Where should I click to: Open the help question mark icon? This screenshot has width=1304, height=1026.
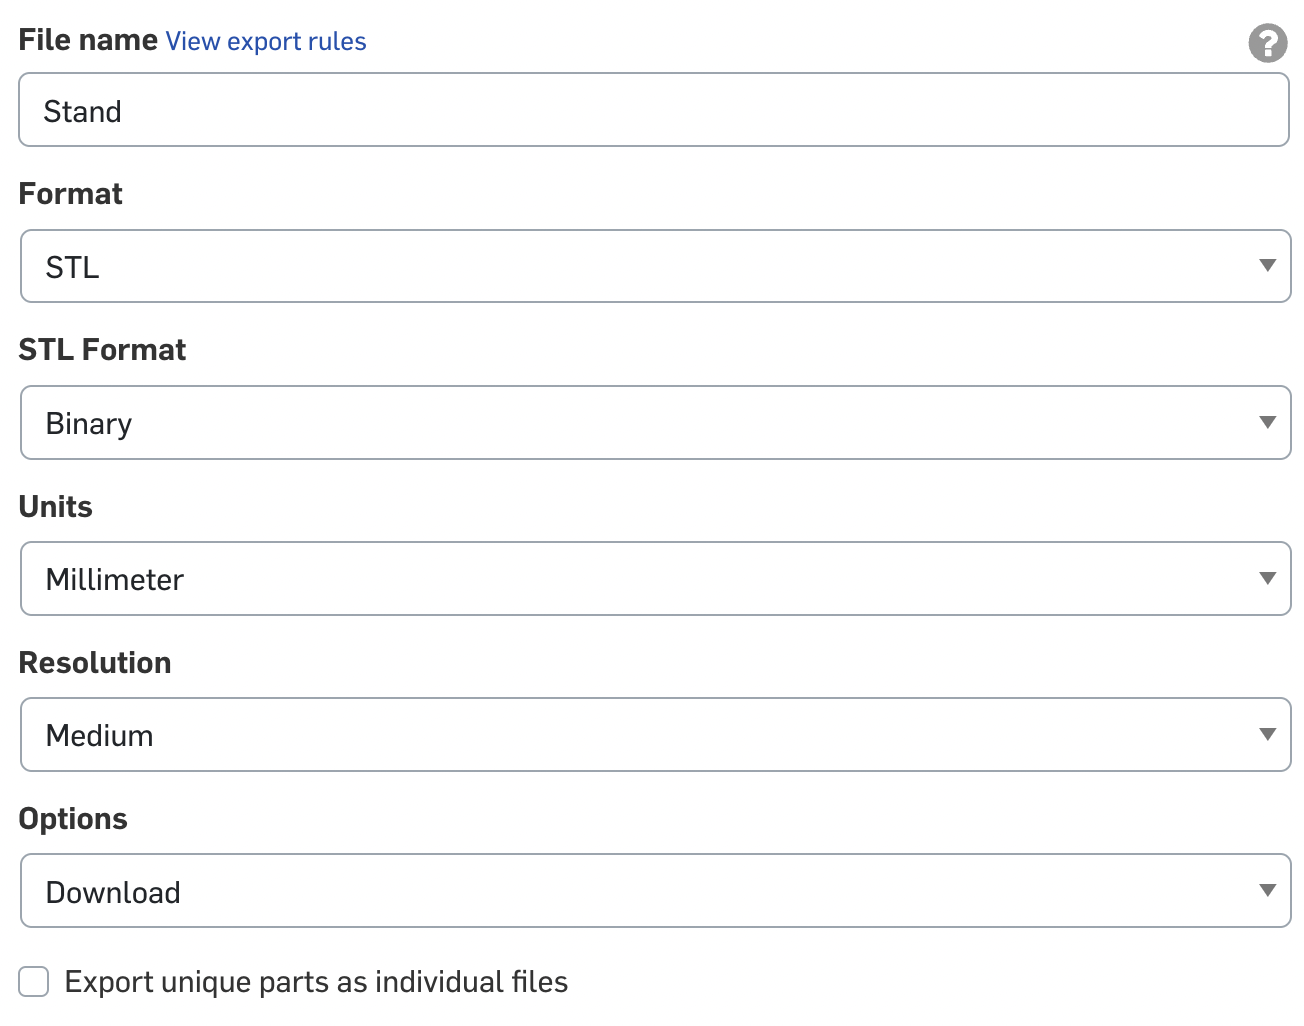[x=1267, y=43]
